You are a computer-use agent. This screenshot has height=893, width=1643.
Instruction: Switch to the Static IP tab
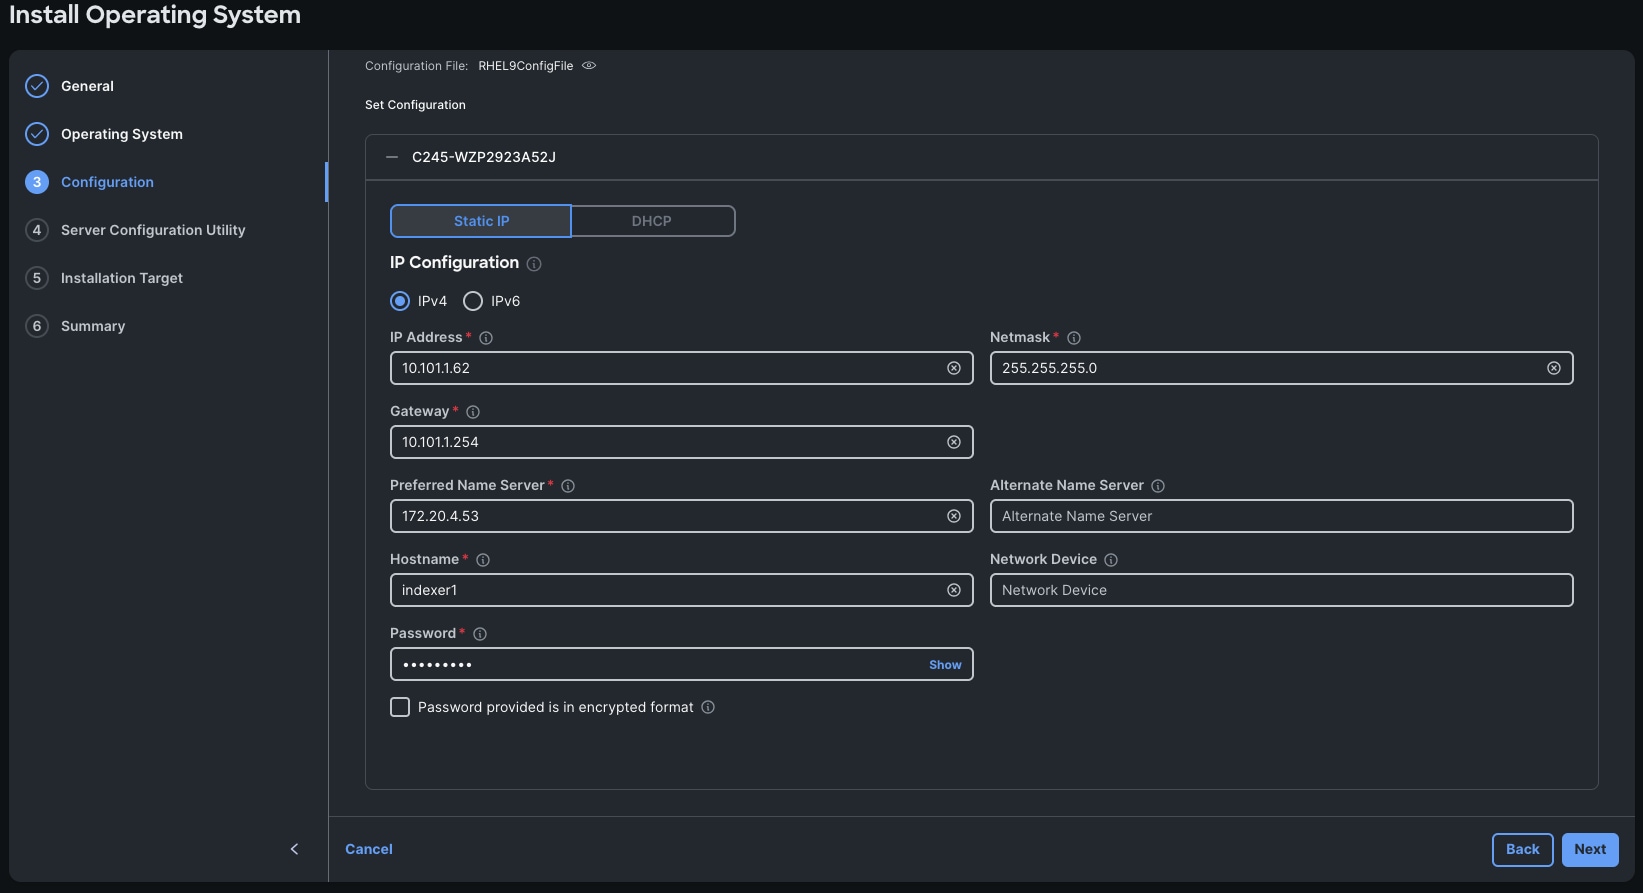click(x=481, y=221)
